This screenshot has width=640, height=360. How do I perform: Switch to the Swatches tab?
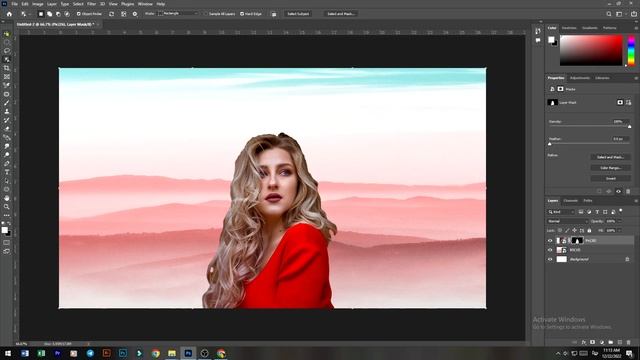click(x=569, y=28)
